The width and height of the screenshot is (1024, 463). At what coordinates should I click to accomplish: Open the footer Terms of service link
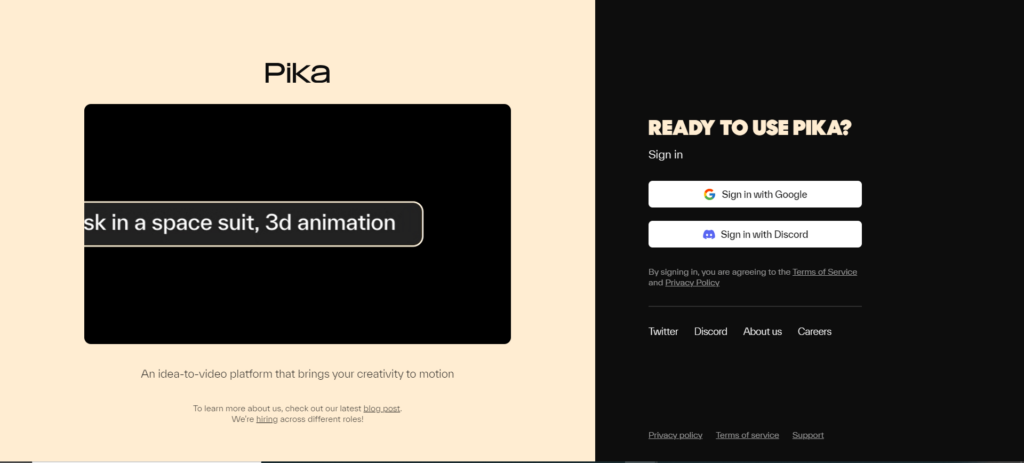(x=746, y=435)
